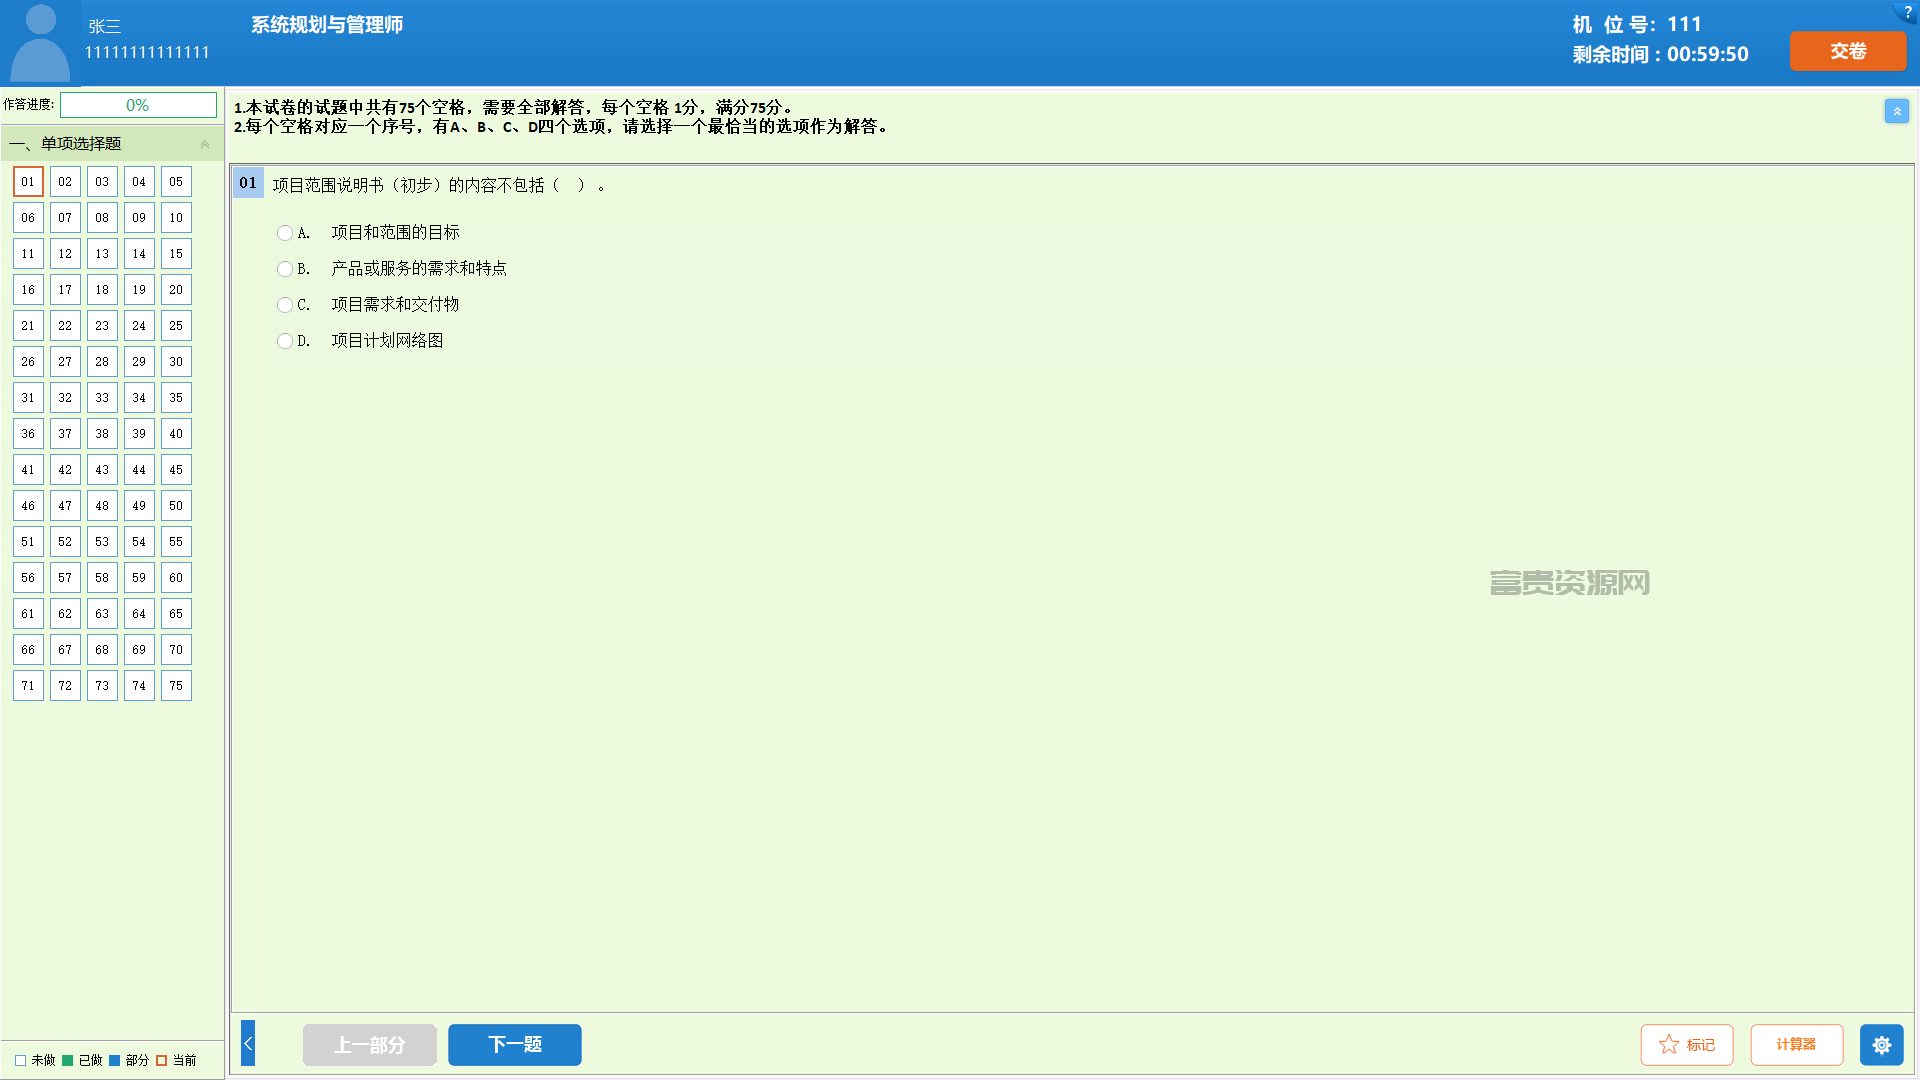Jump to question 24
The height and width of the screenshot is (1080, 1920).
pyautogui.click(x=139, y=326)
